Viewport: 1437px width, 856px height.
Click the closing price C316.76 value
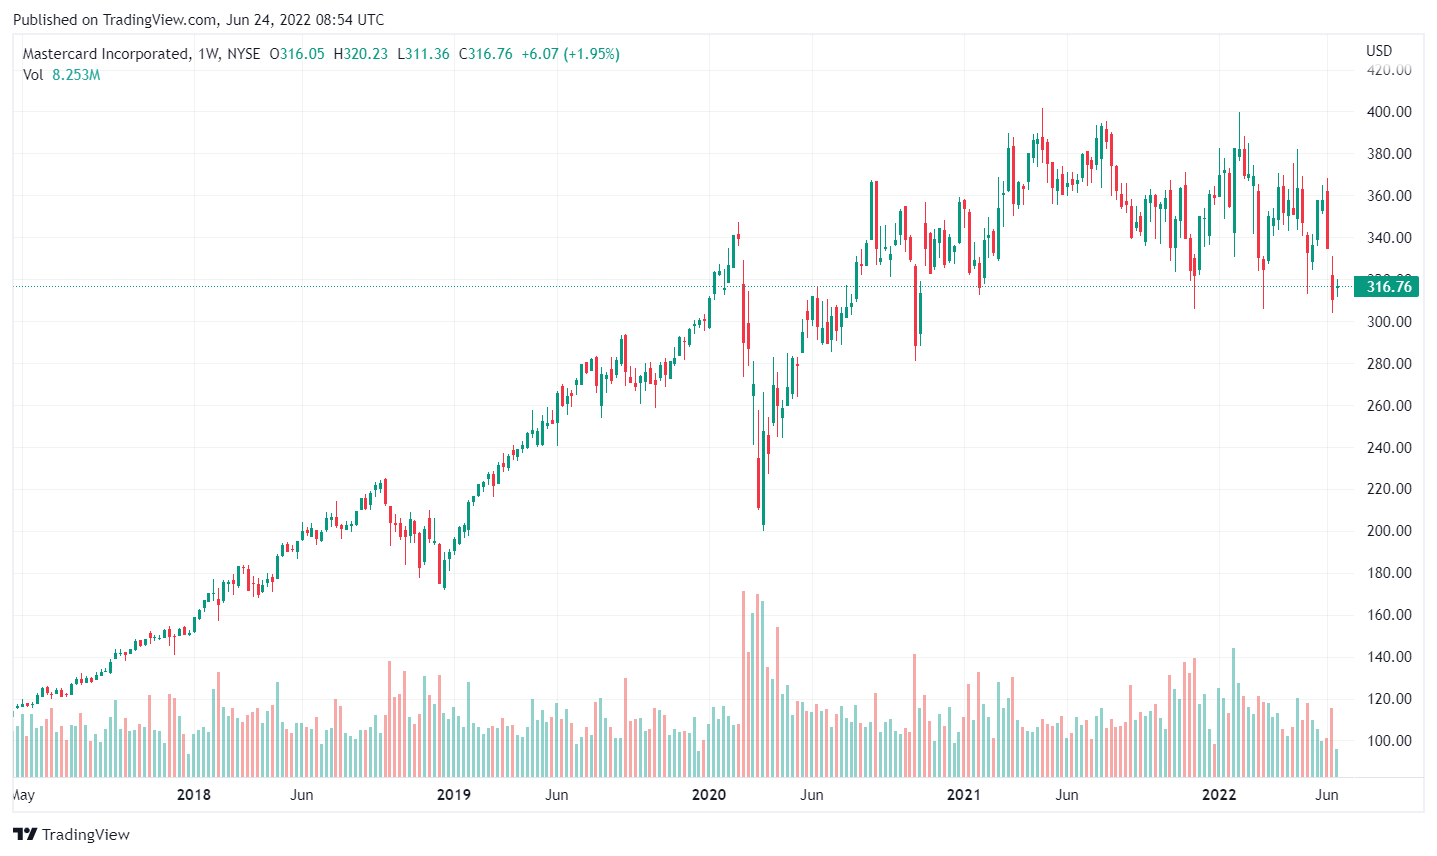(485, 54)
